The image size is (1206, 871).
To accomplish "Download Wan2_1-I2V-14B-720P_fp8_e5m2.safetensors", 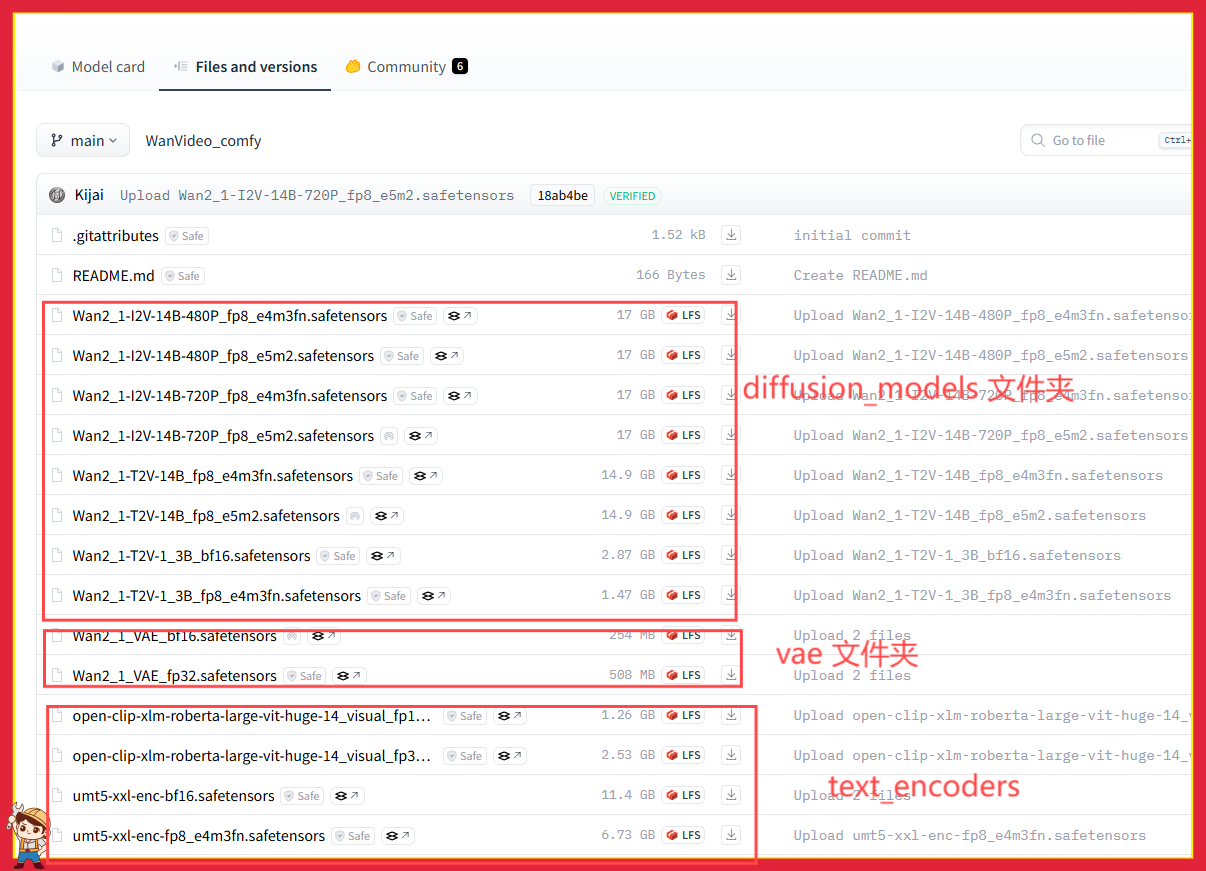I will point(731,435).
